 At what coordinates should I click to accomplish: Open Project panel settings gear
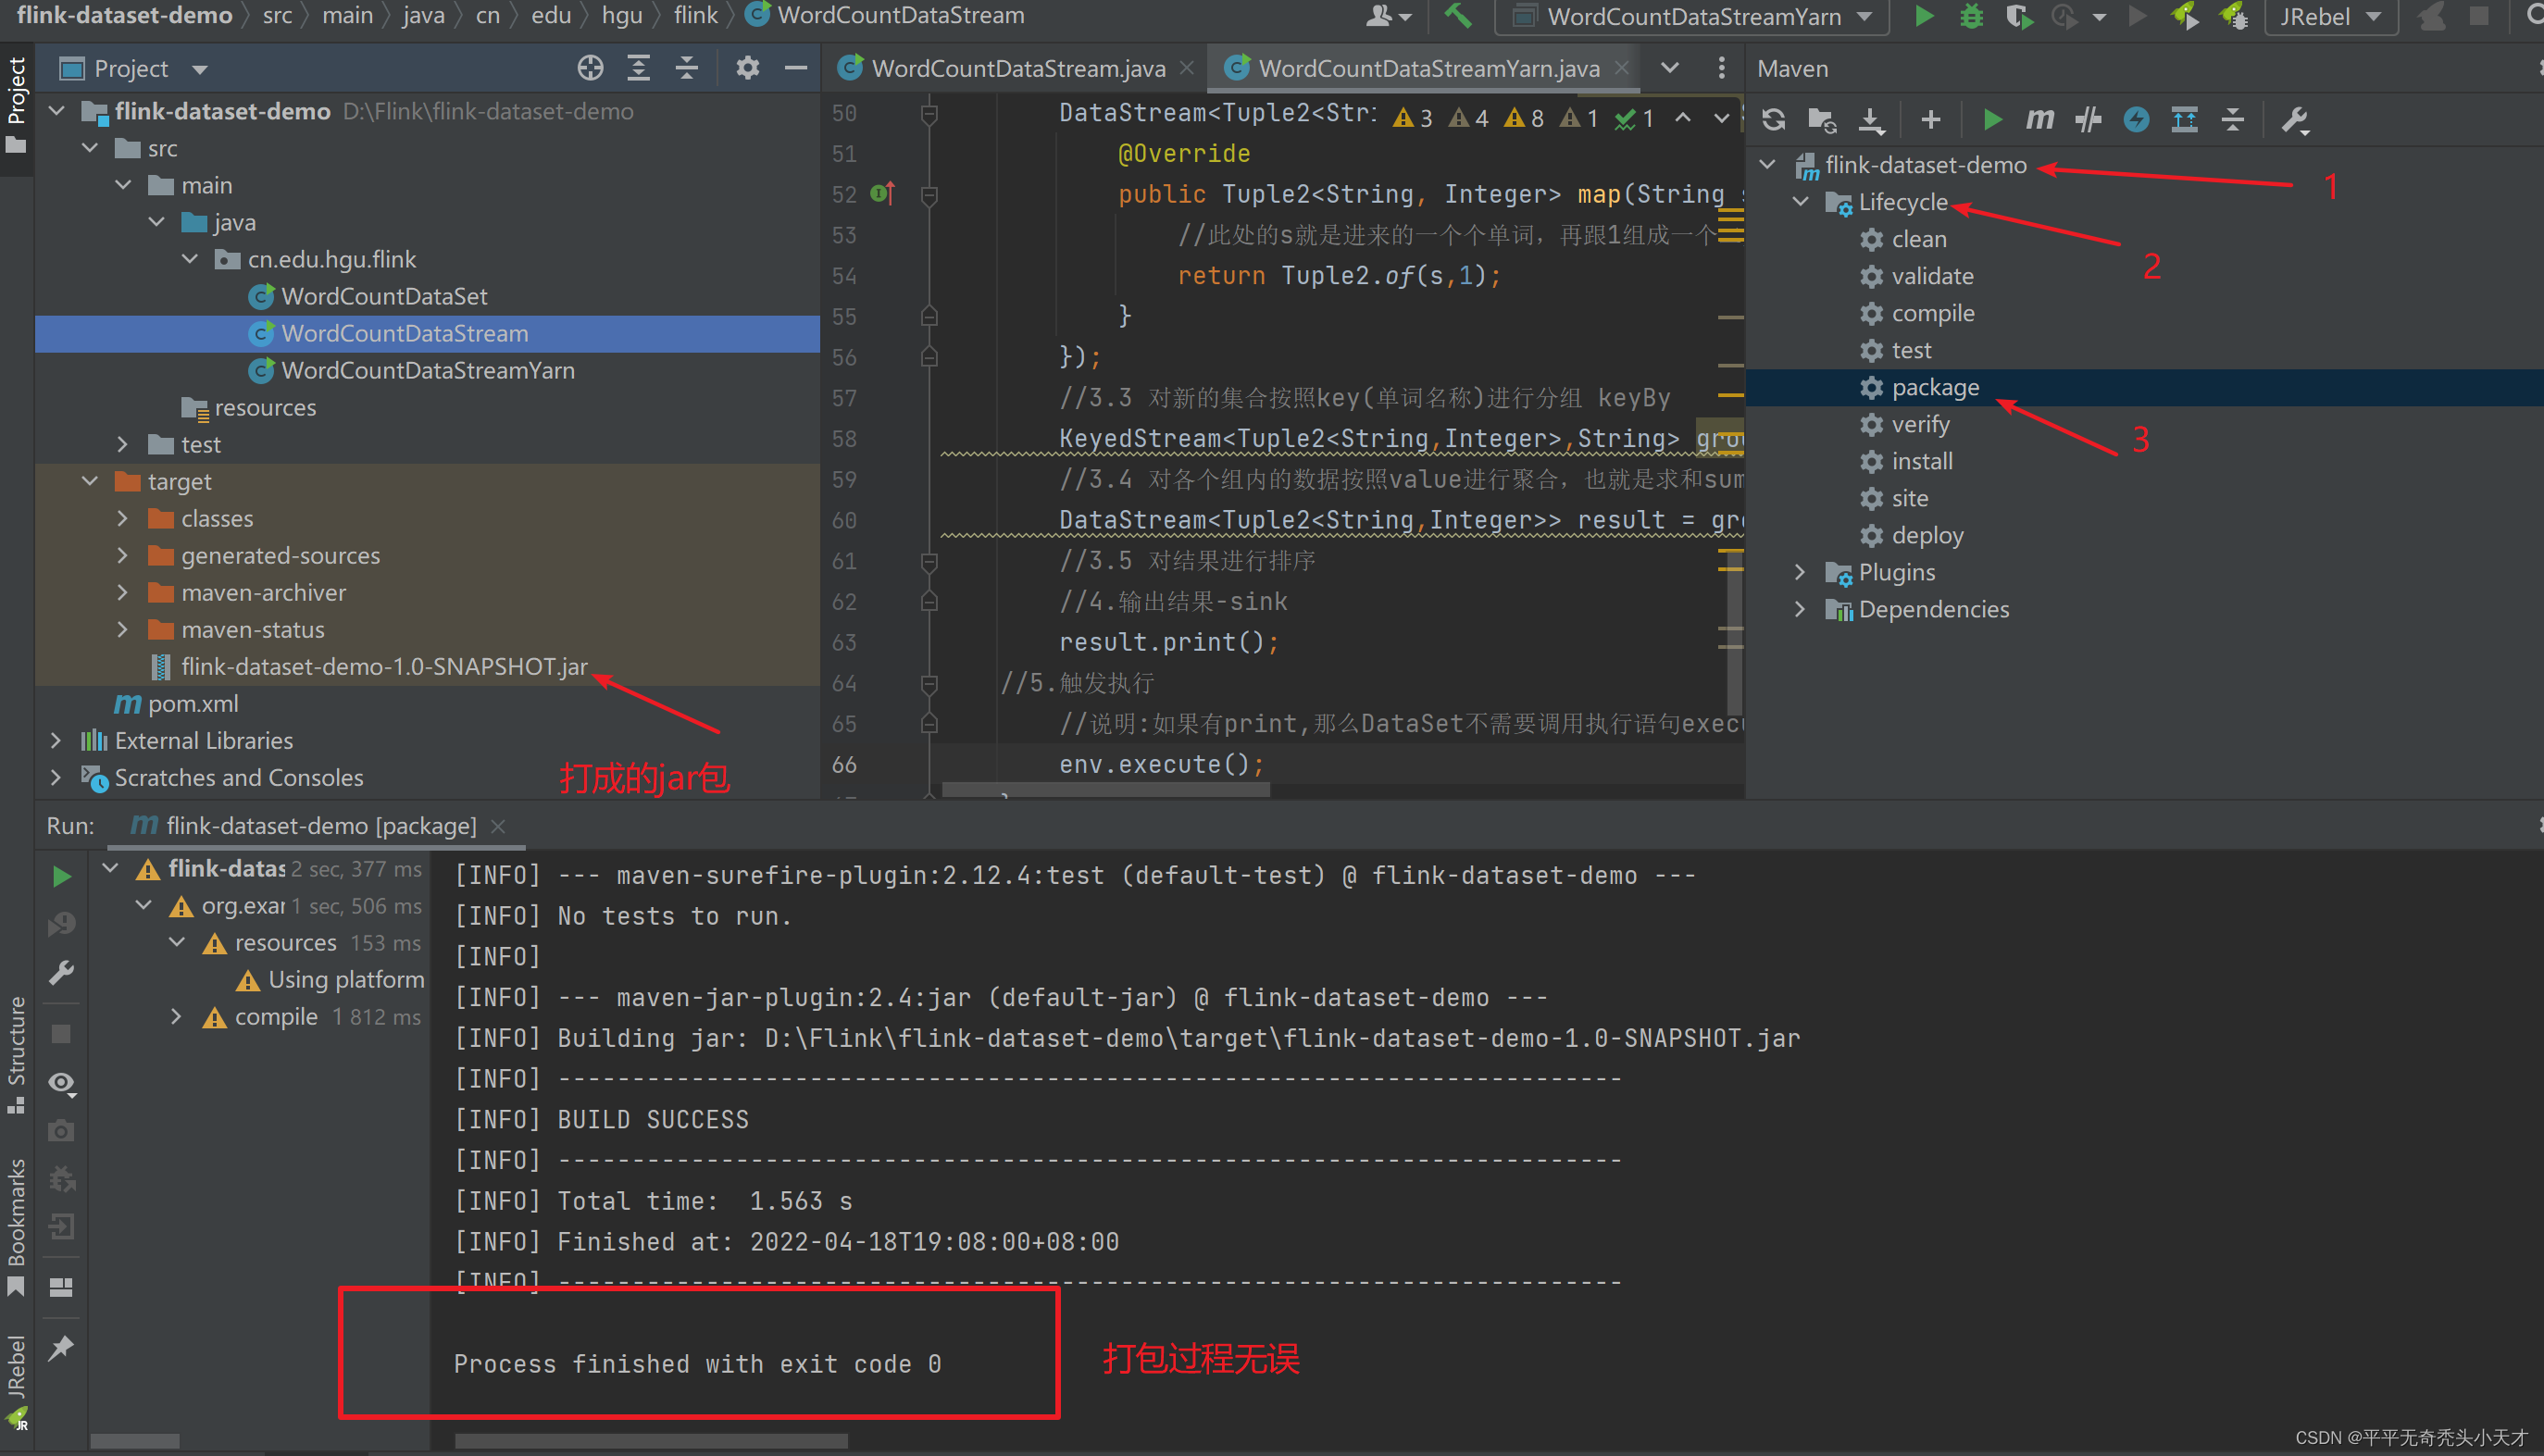coord(747,68)
